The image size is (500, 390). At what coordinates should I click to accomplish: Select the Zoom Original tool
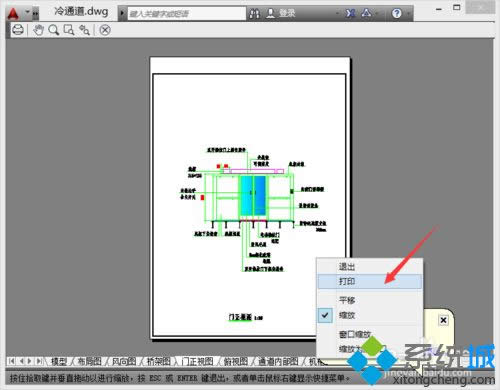pyautogui.click(x=84, y=30)
